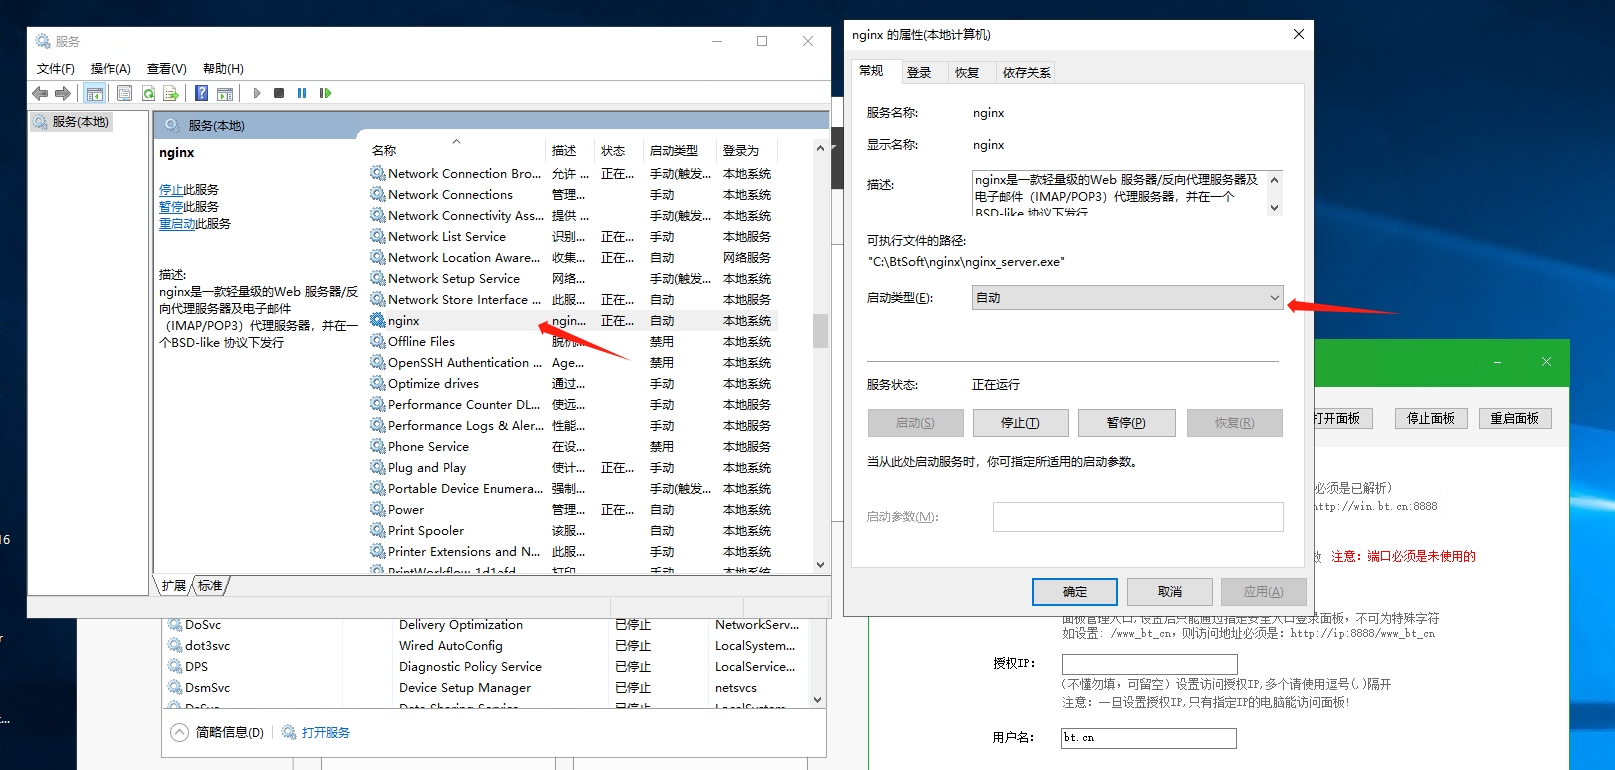Click the 用户名 input field
1615x770 pixels.
coord(1149,738)
